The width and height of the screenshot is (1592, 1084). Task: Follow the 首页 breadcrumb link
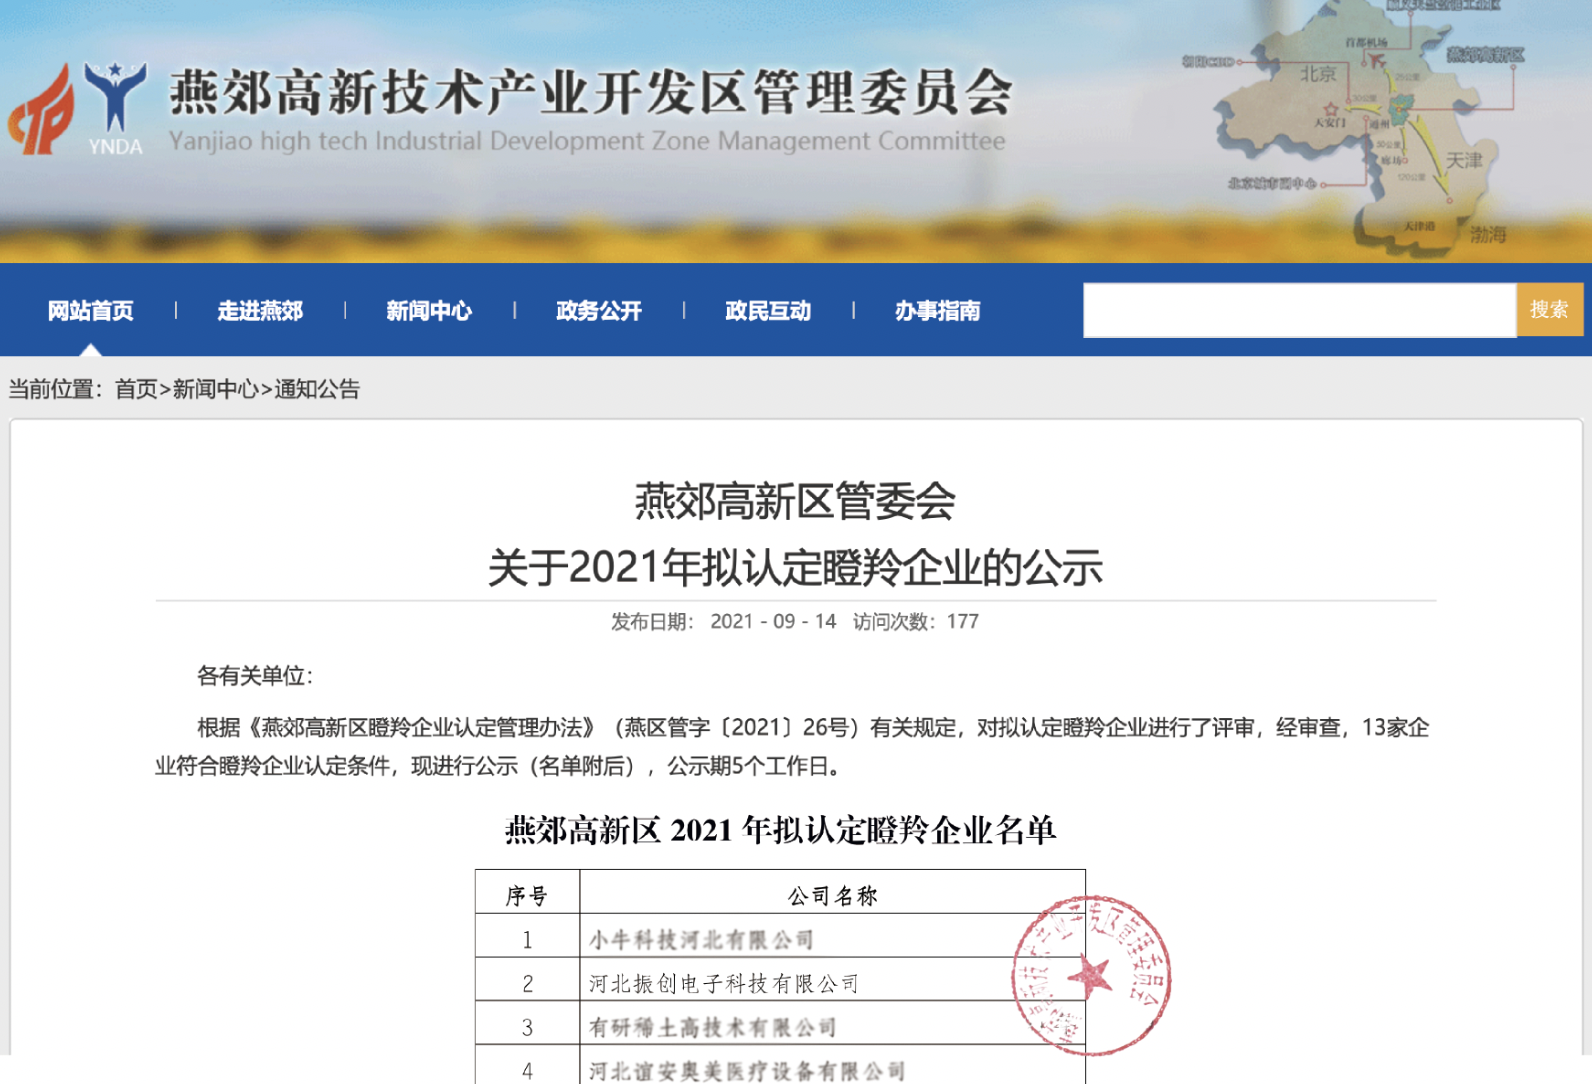tap(136, 389)
